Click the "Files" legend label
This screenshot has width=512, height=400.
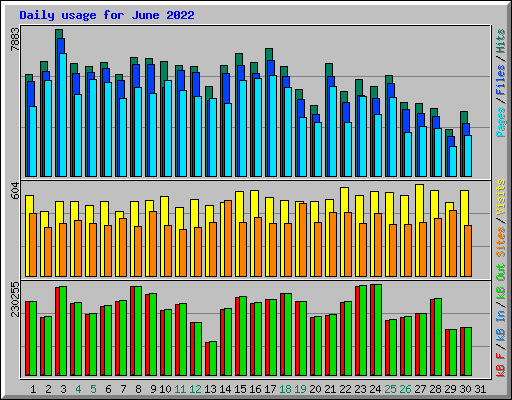[x=500, y=80]
